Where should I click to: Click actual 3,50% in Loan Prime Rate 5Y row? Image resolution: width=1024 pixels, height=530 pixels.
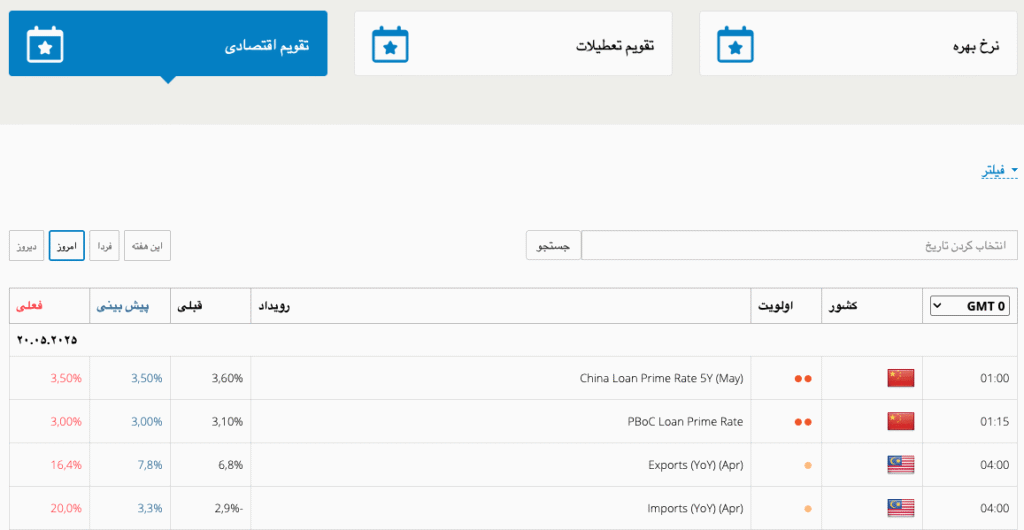(x=66, y=379)
